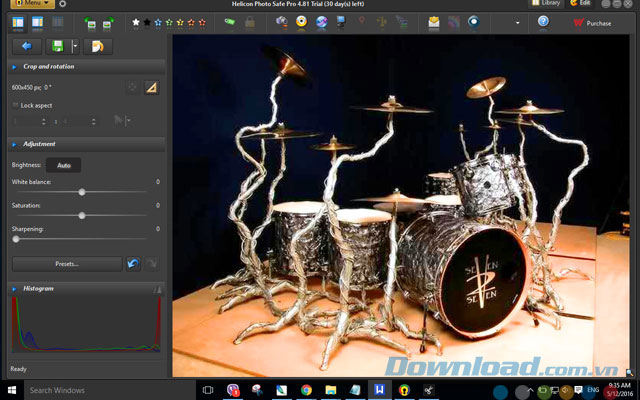The width and height of the screenshot is (640, 400).
Task: Click the blue undo arrow beside Presets
Action: tap(133, 264)
